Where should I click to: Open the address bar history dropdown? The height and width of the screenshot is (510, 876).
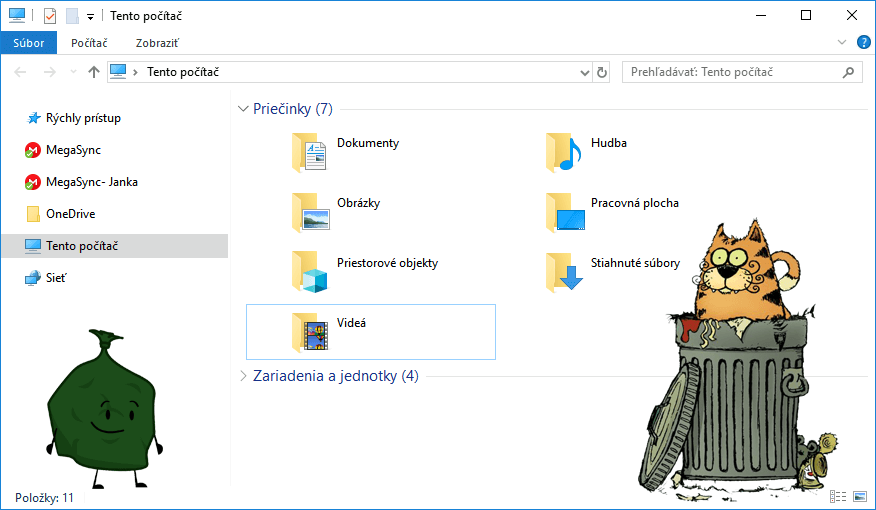click(586, 72)
